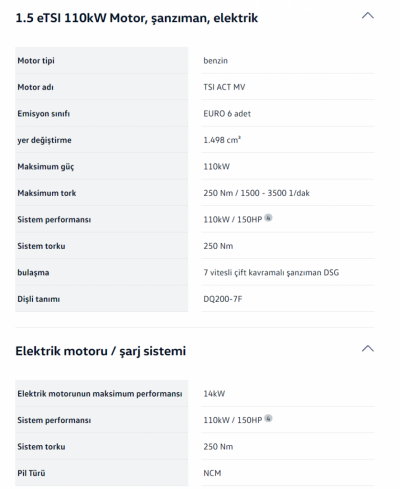Image resolution: width=400 pixels, height=489 pixels.
Task: Collapse the 1.5 eTSI 110kW Motor section chevron
Action: tap(368, 15)
